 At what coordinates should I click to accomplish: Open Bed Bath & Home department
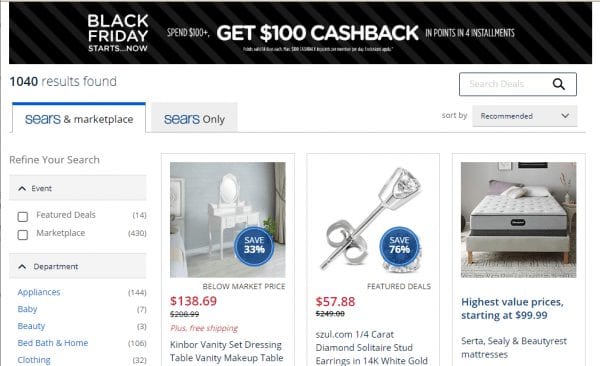coord(53,343)
